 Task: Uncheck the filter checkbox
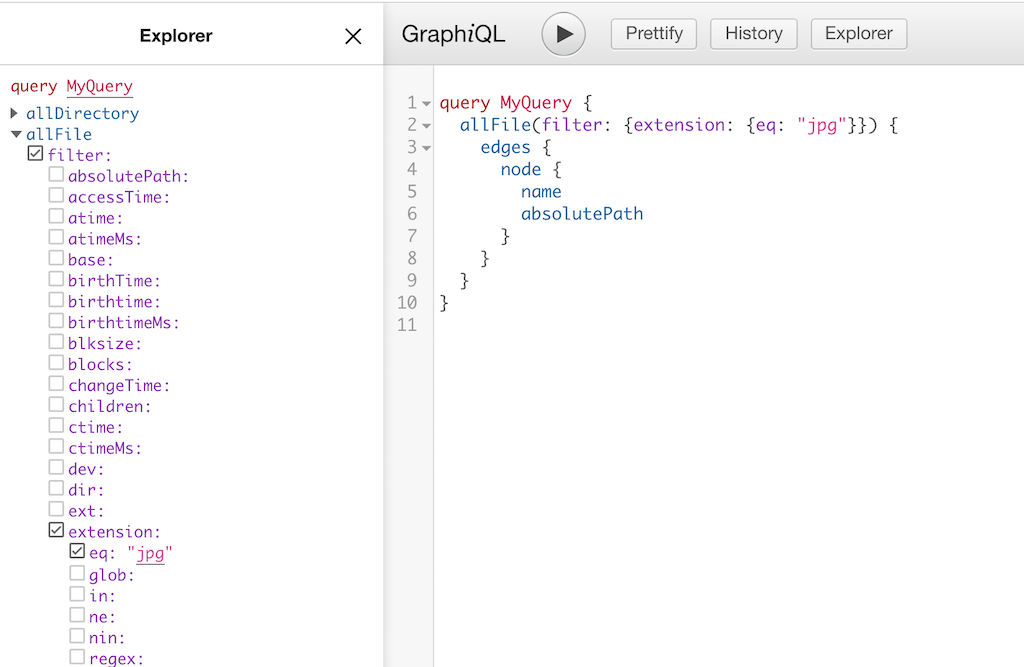[x=35, y=154]
